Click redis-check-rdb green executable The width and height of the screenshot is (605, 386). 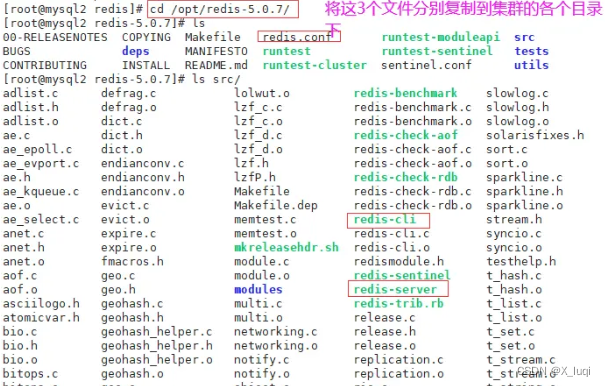[x=406, y=177]
